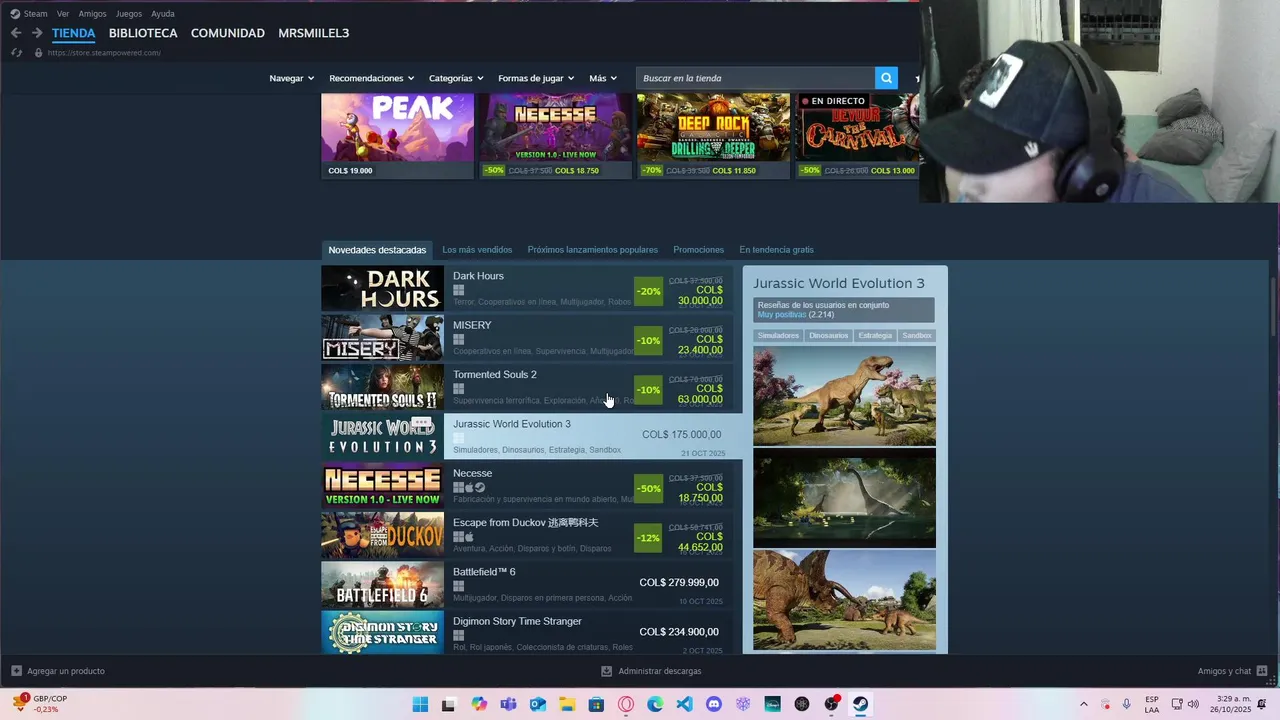This screenshot has width=1280, height=720.
Task: Click the store URL address field
Action: click(104, 53)
